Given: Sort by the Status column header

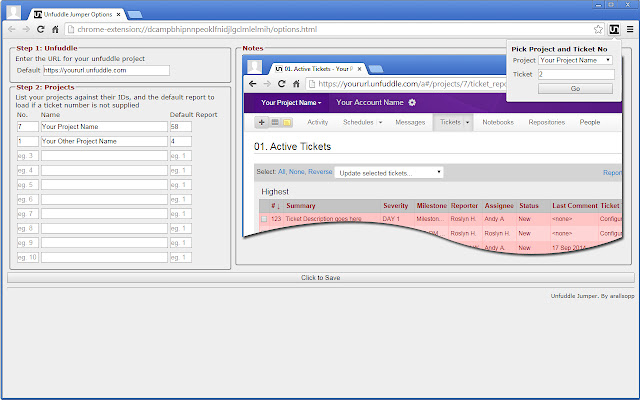Looking at the screenshot, I should (529, 206).
